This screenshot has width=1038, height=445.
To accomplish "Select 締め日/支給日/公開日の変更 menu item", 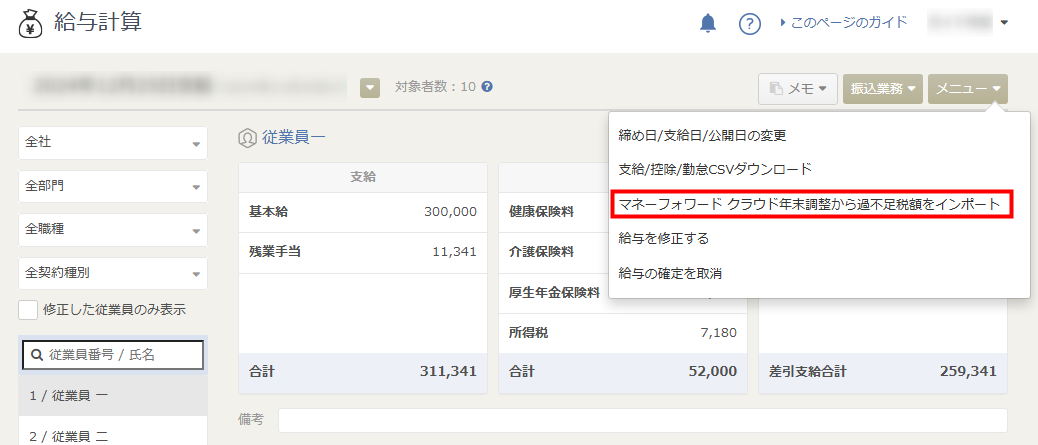I will click(x=702, y=135).
